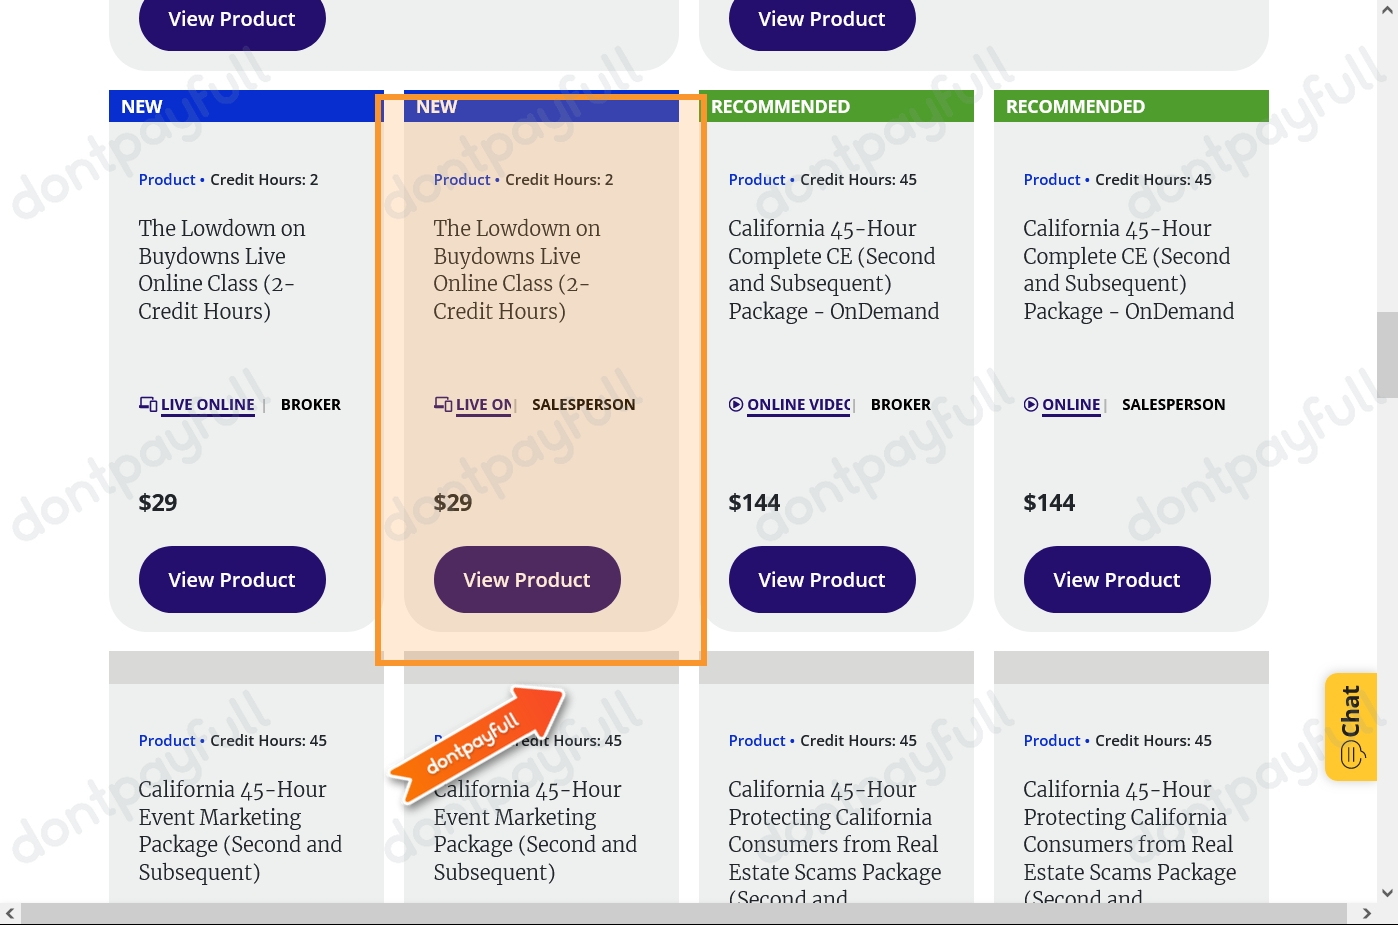Screen dimensions: 1398x925
Task: Click the vertical scrollbar thumb
Action: pyautogui.click(x=1388, y=355)
